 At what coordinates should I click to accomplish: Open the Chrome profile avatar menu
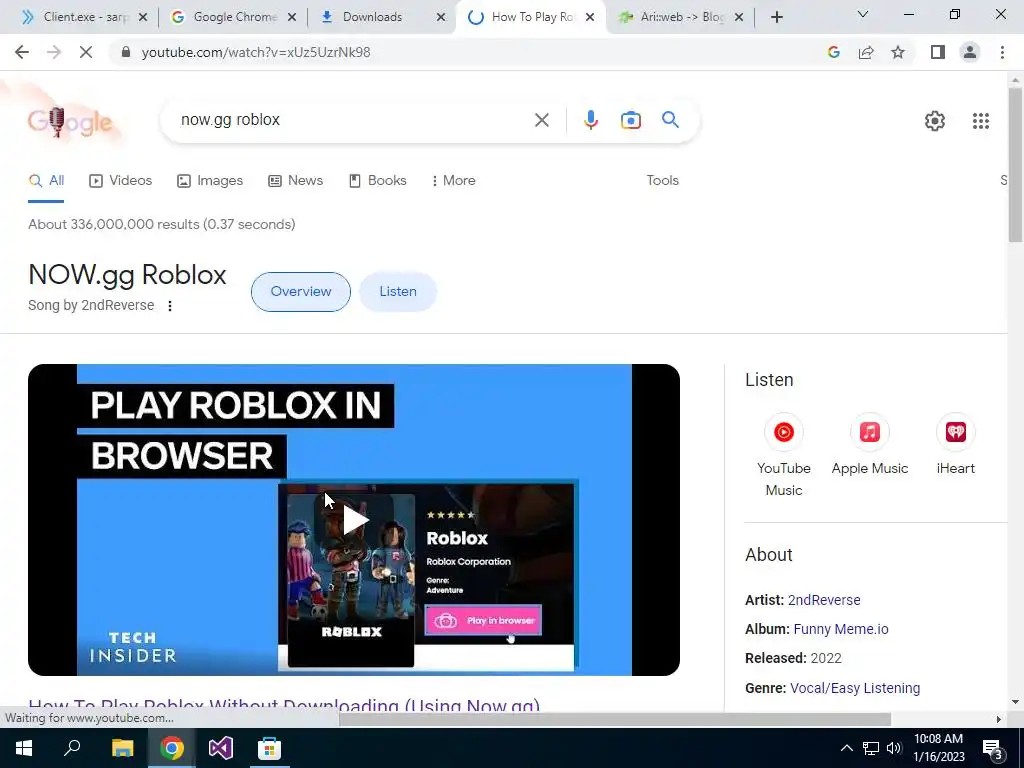coord(970,52)
